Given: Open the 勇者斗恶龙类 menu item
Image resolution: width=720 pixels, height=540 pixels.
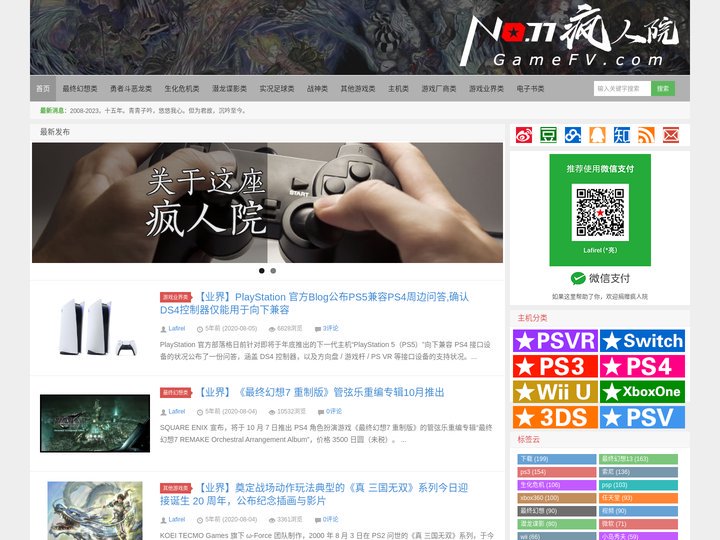Looking at the screenshot, I should tap(131, 89).
